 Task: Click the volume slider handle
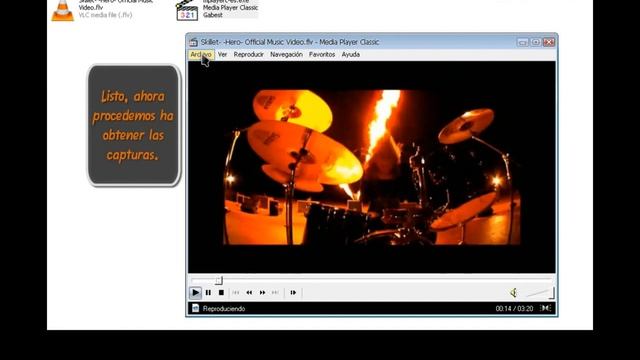551,293
